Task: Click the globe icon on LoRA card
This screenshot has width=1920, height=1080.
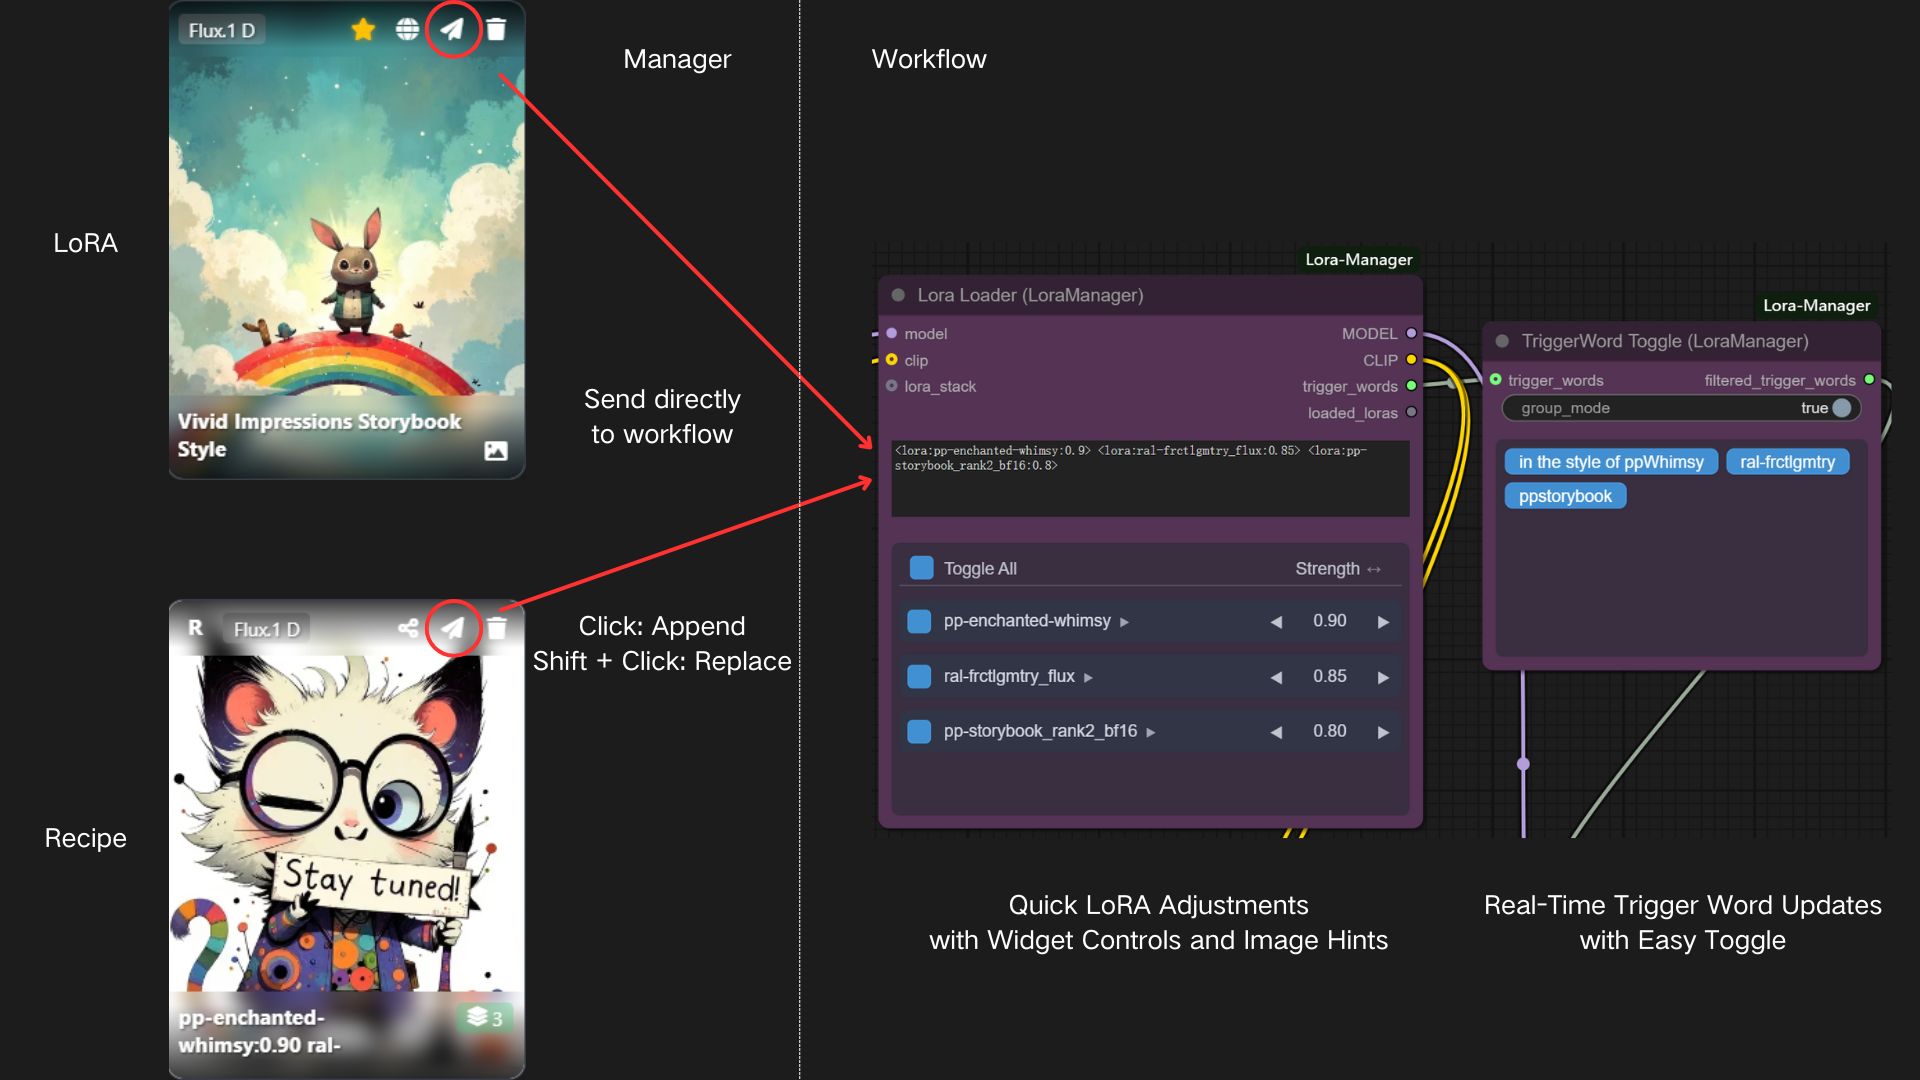Action: pos(407,30)
